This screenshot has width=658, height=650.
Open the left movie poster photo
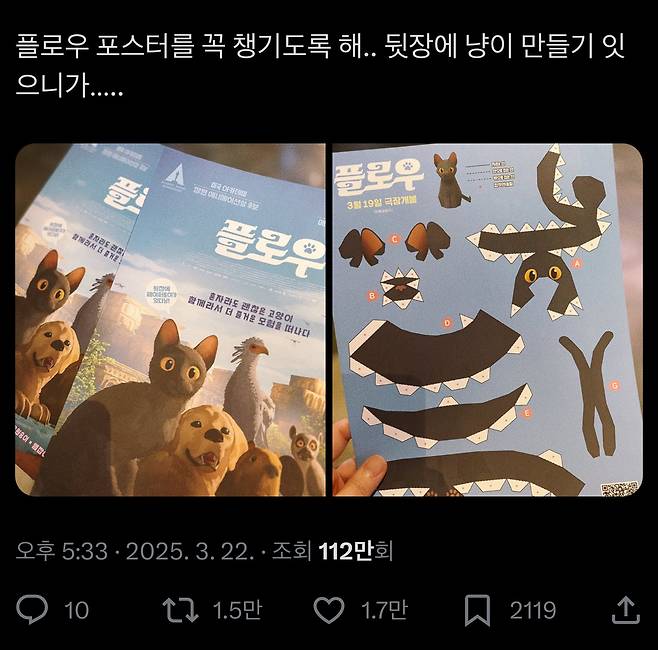[x=170, y=320]
